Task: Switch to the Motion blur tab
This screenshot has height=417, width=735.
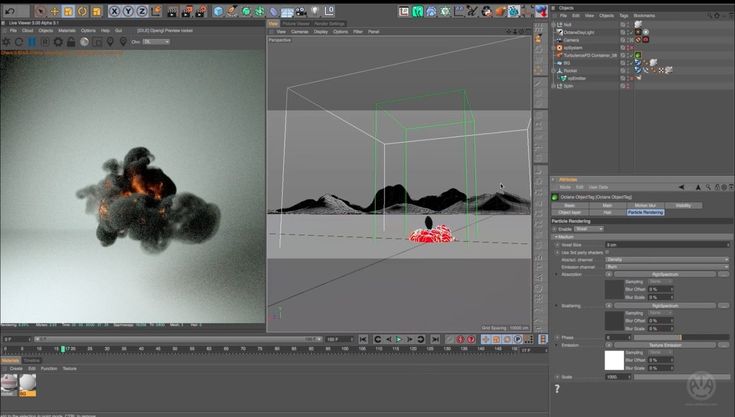Action: 643,205
